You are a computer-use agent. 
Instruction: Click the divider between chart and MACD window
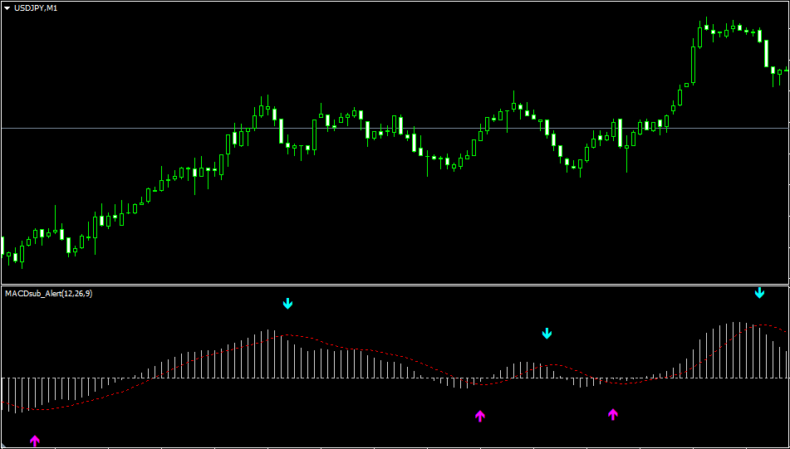click(395, 285)
